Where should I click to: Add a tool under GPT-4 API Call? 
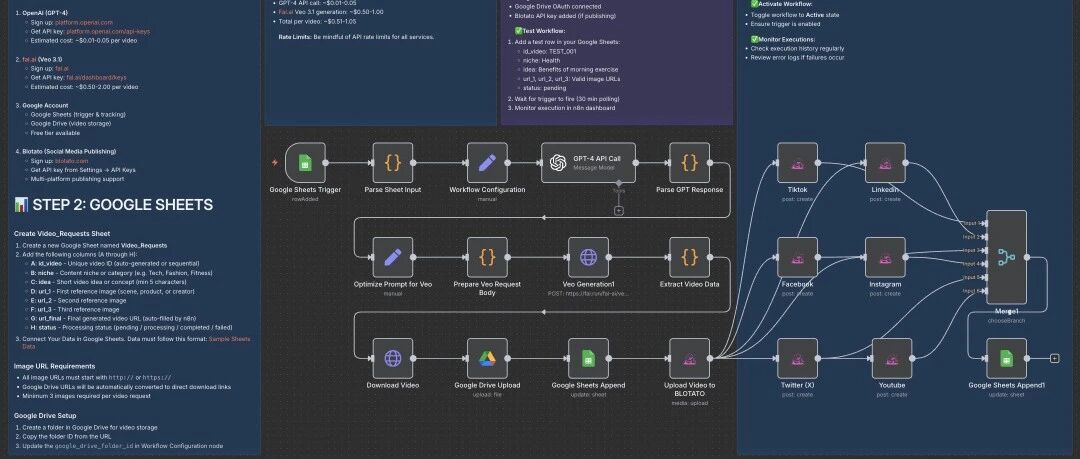[618, 210]
